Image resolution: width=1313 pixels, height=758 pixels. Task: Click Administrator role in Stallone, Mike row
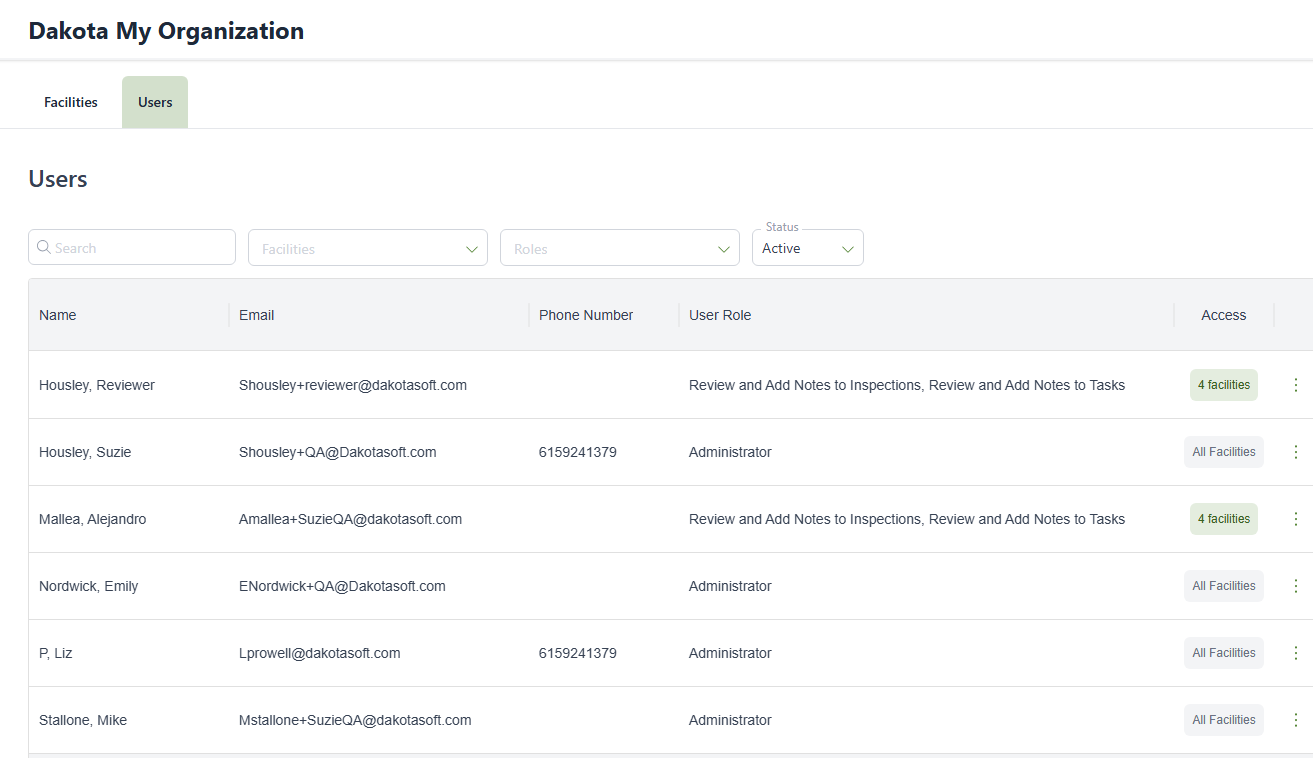coord(730,720)
